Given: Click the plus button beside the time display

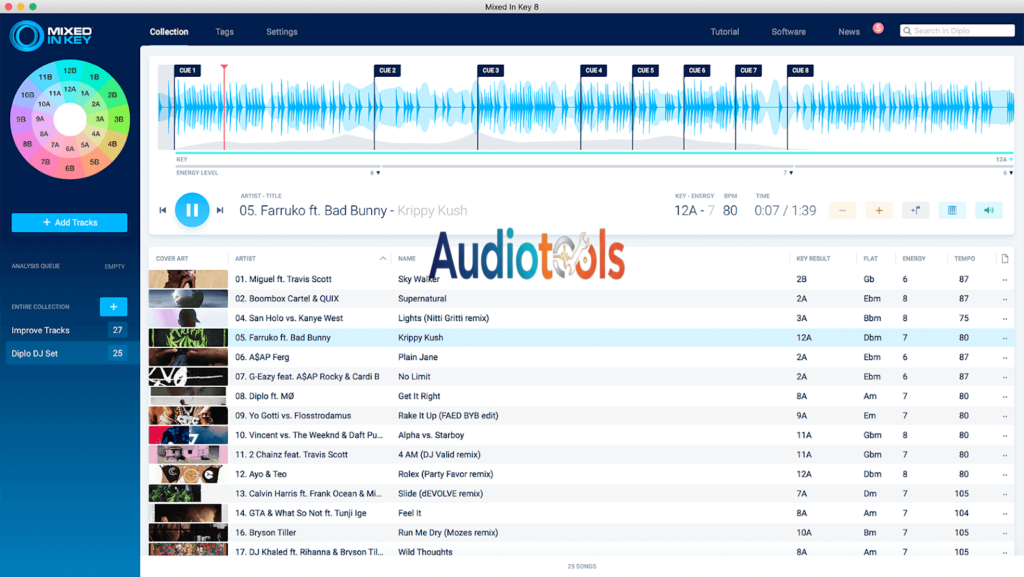Looking at the screenshot, I should pos(879,210).
